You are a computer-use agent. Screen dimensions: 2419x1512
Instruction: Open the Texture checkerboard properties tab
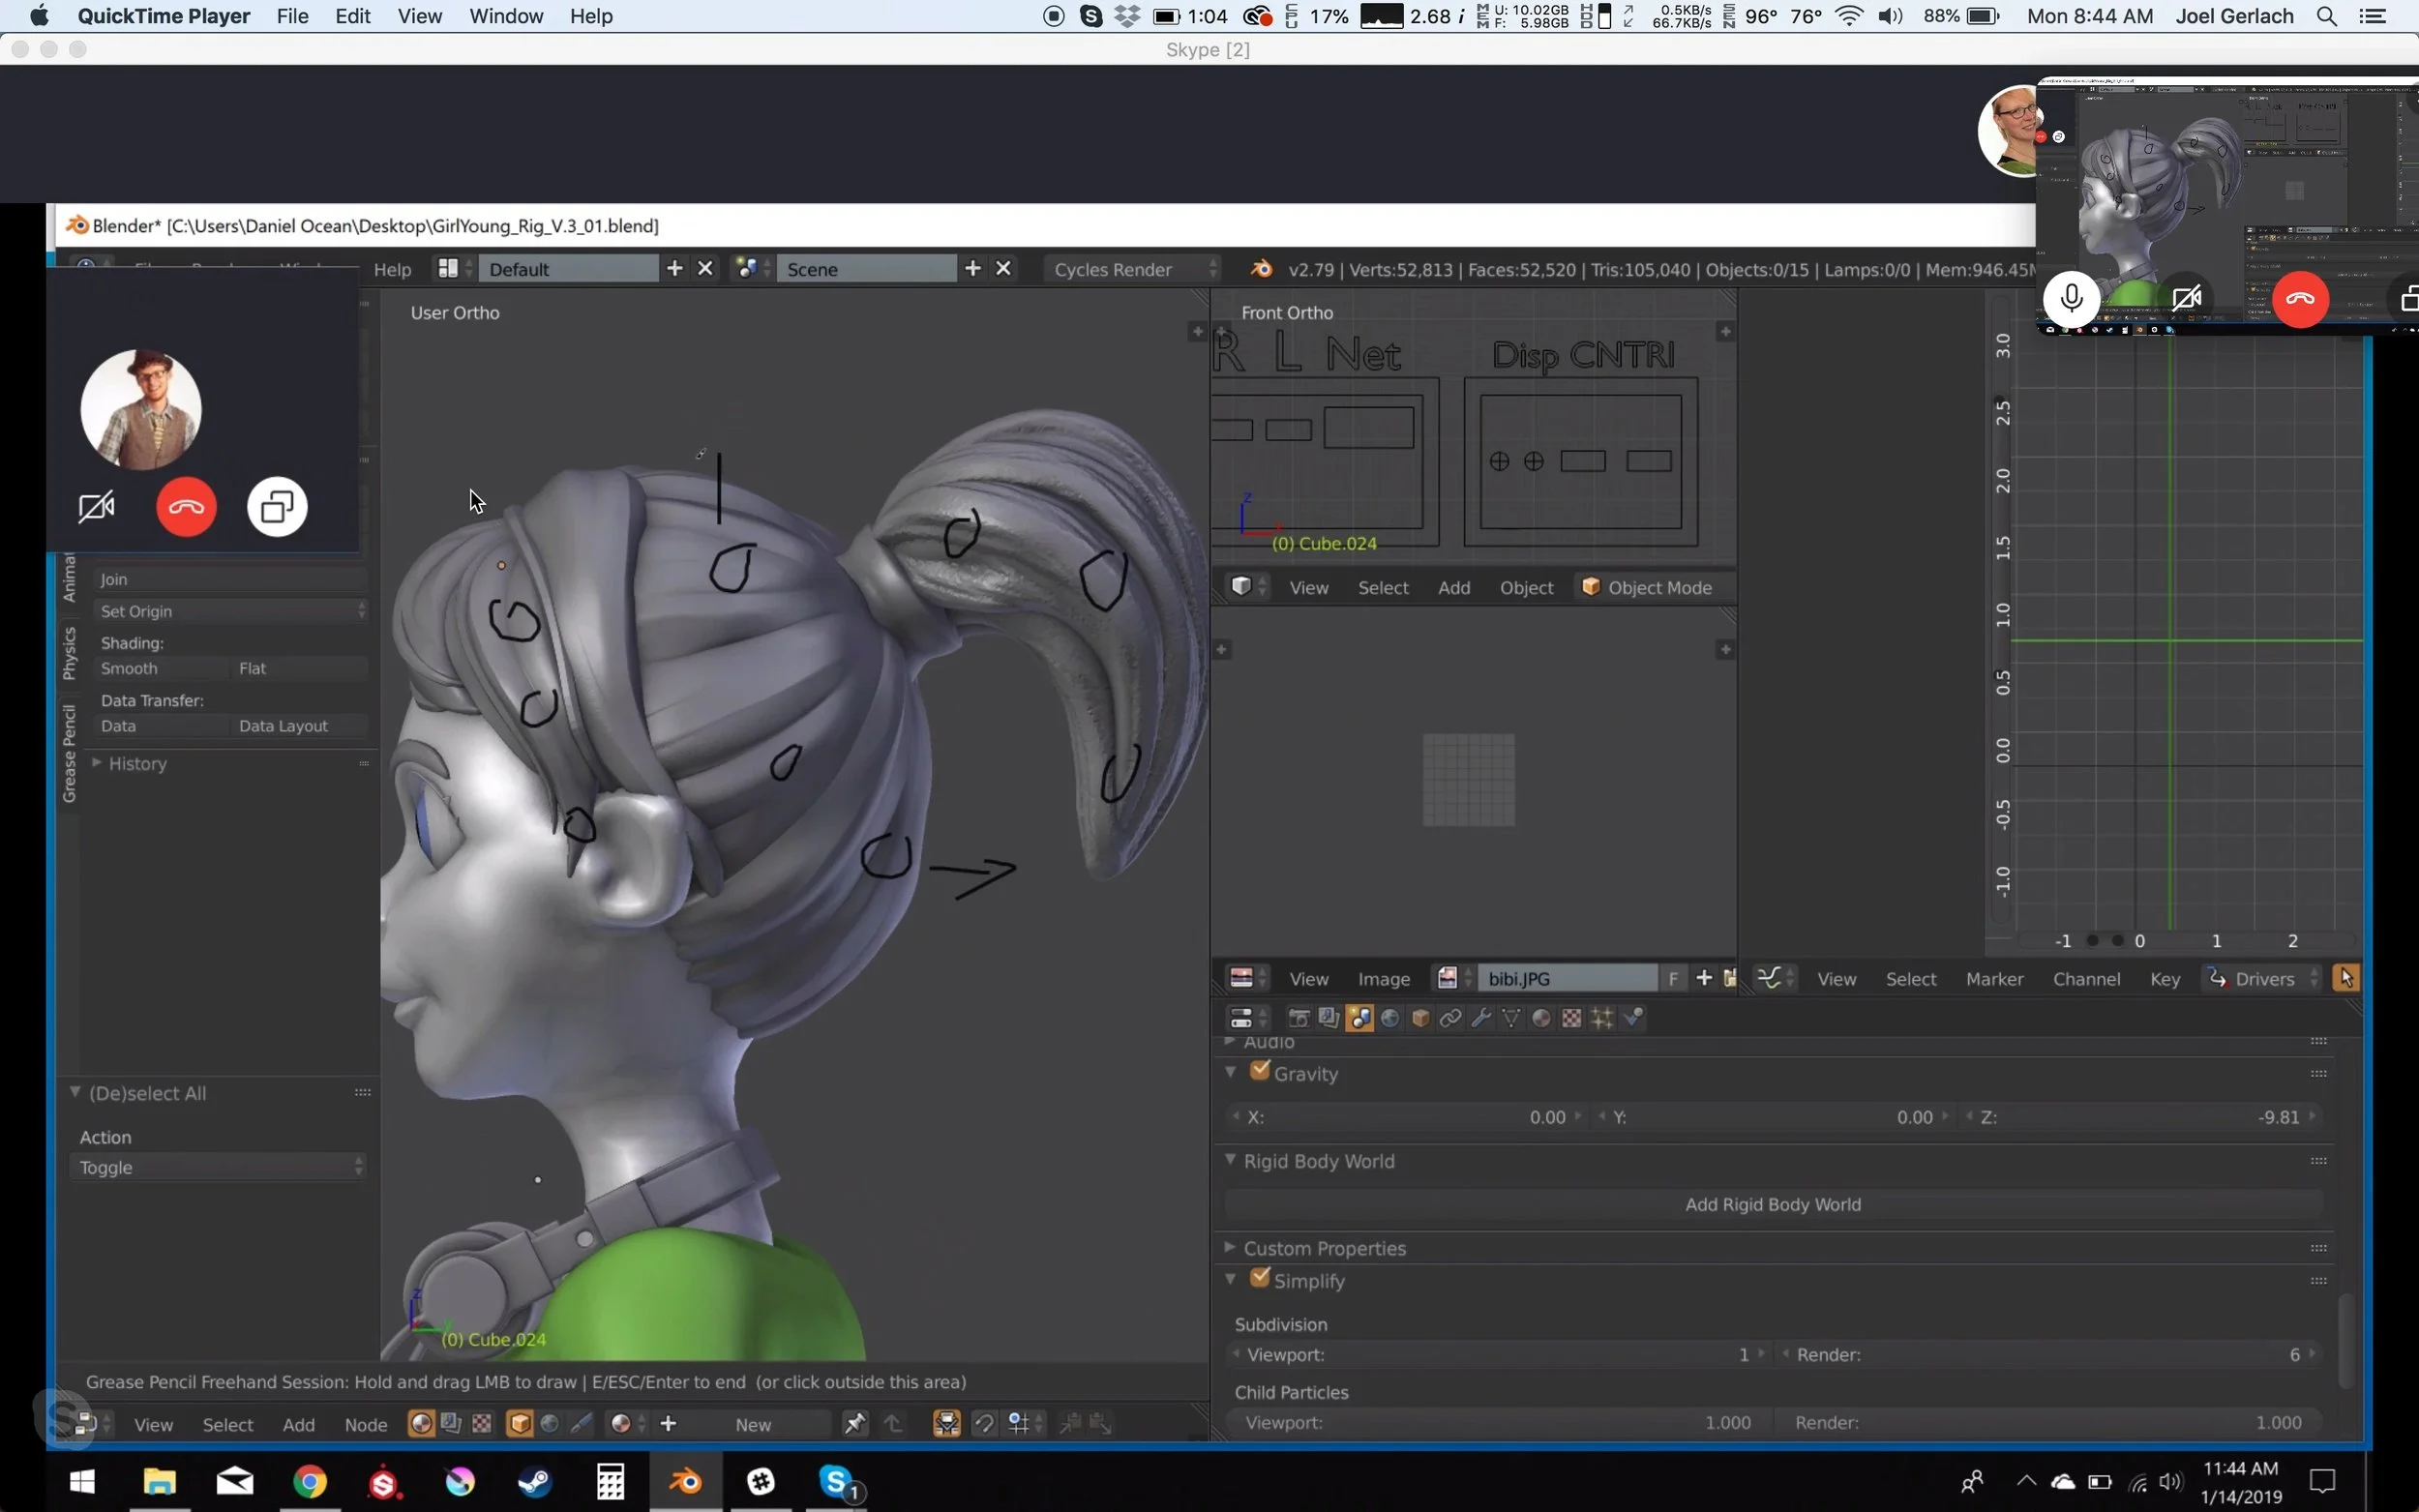(x=1572, y=1018)
